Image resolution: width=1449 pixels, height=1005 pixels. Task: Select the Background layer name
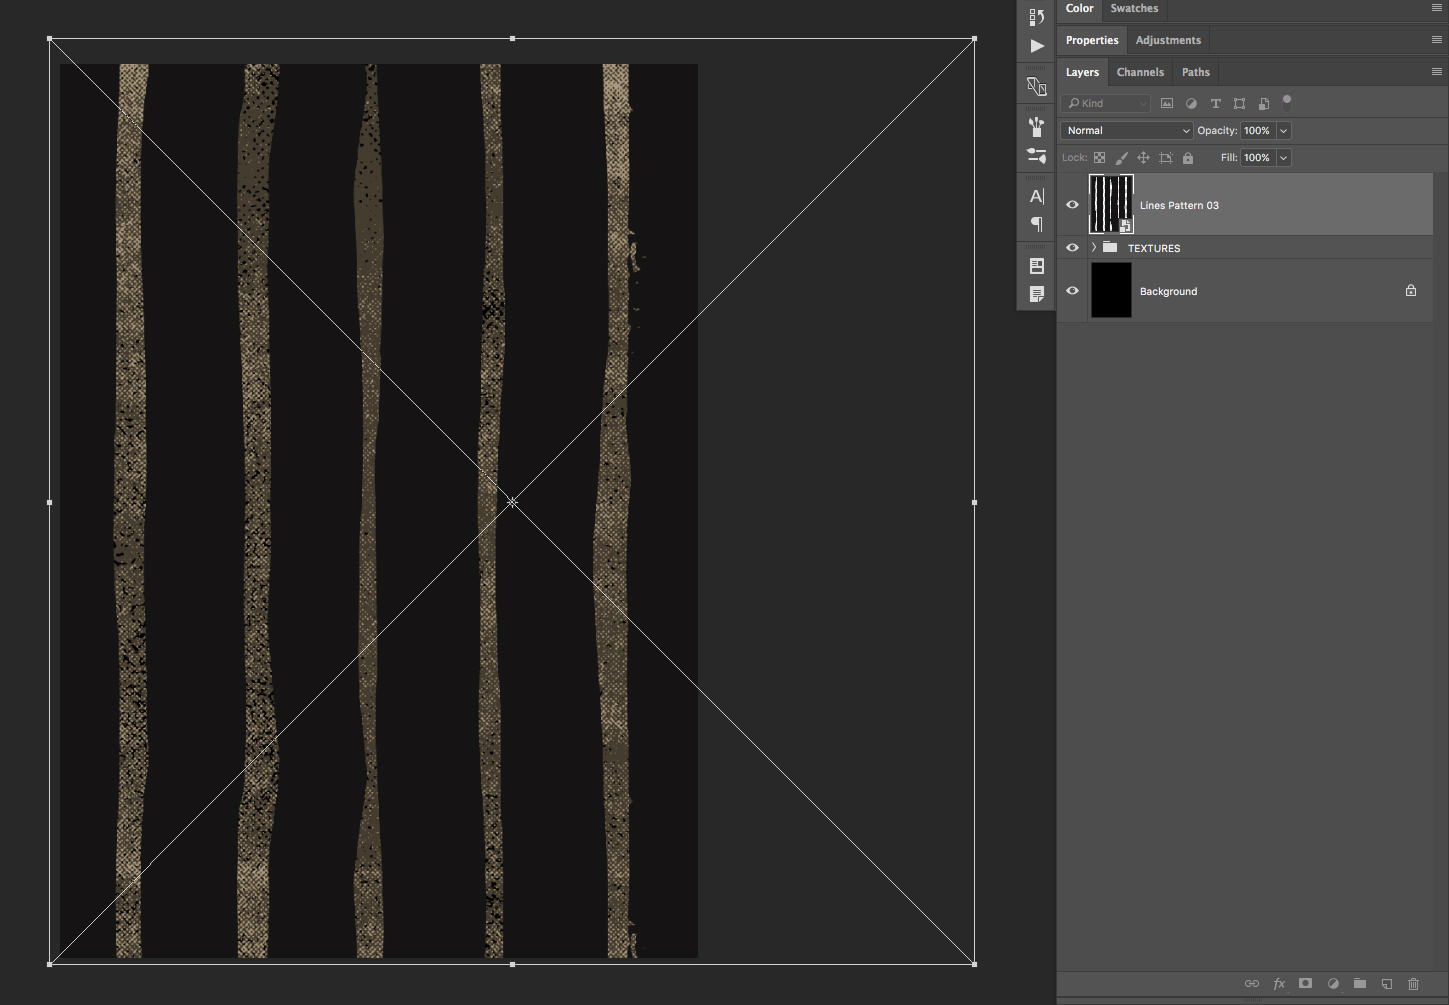click(x=1168, y=291)
